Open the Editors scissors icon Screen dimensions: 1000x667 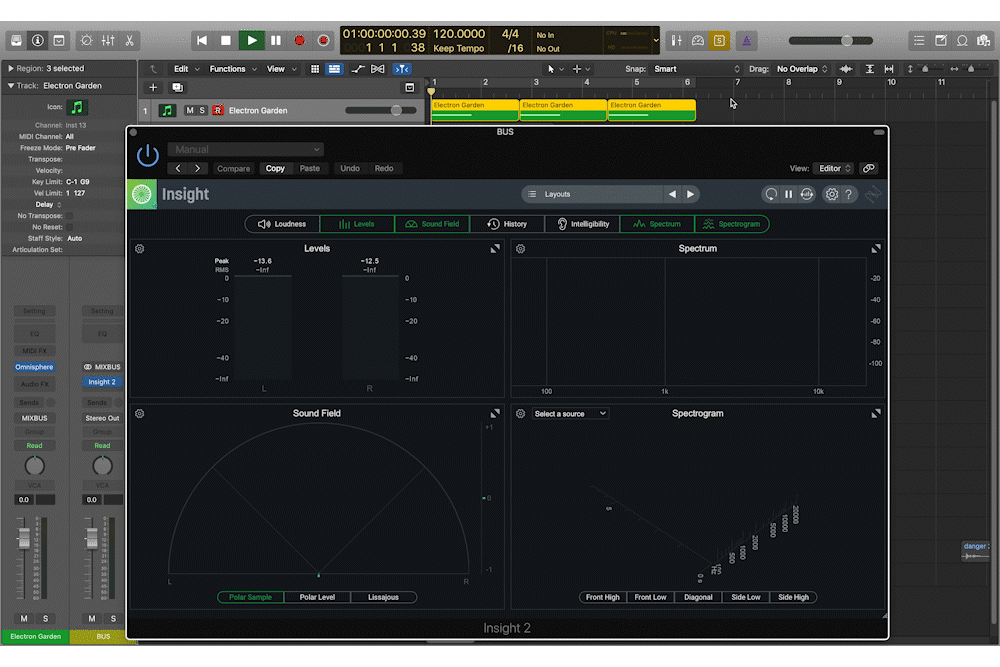(x=129, y=41)
